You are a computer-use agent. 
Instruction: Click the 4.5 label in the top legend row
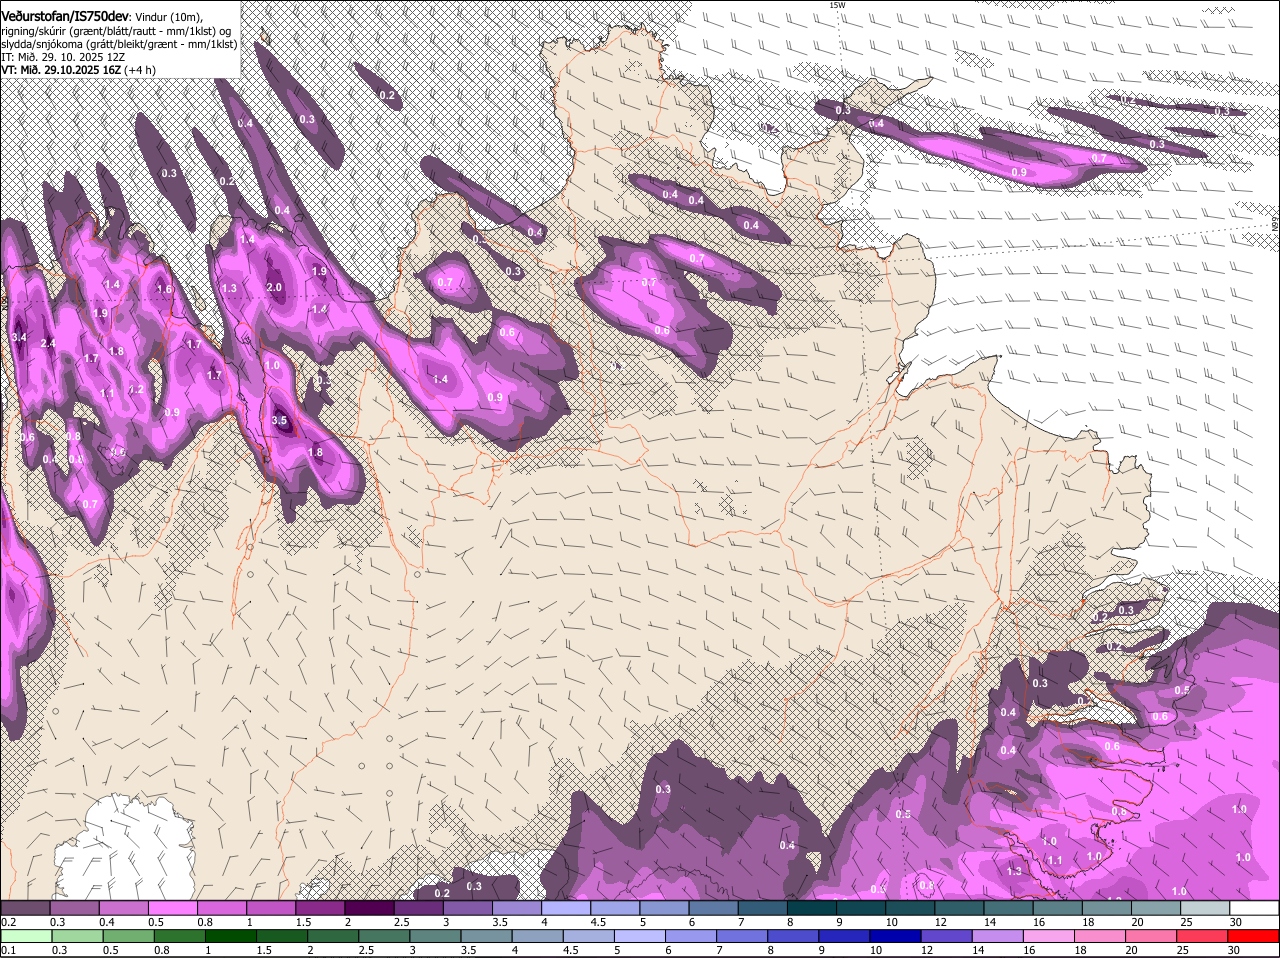pos(598,922)
